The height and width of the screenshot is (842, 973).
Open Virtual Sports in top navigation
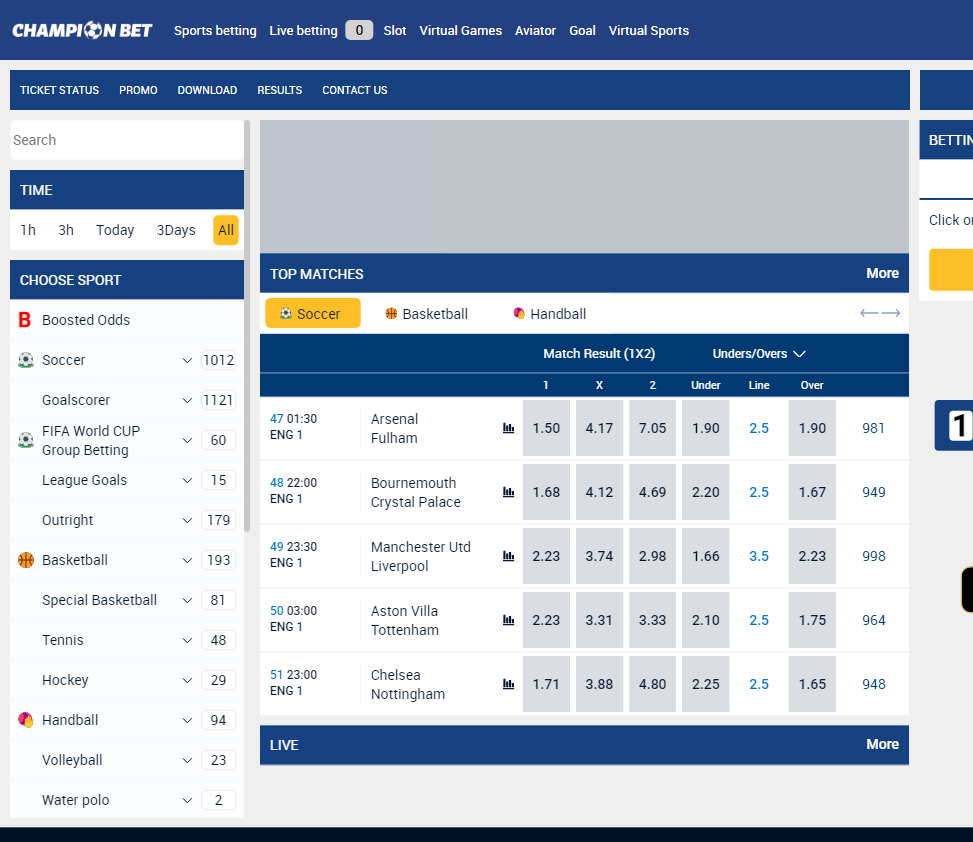[x=648, y=30]
